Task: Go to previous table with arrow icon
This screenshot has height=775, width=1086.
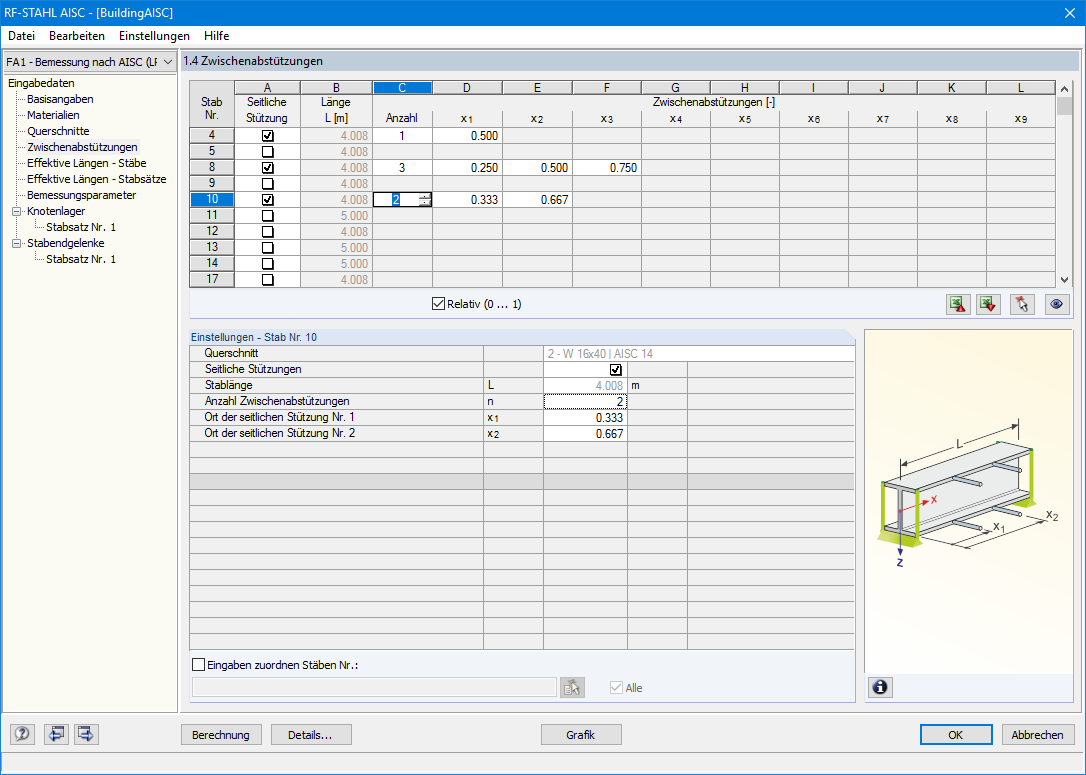Action: 56,734
